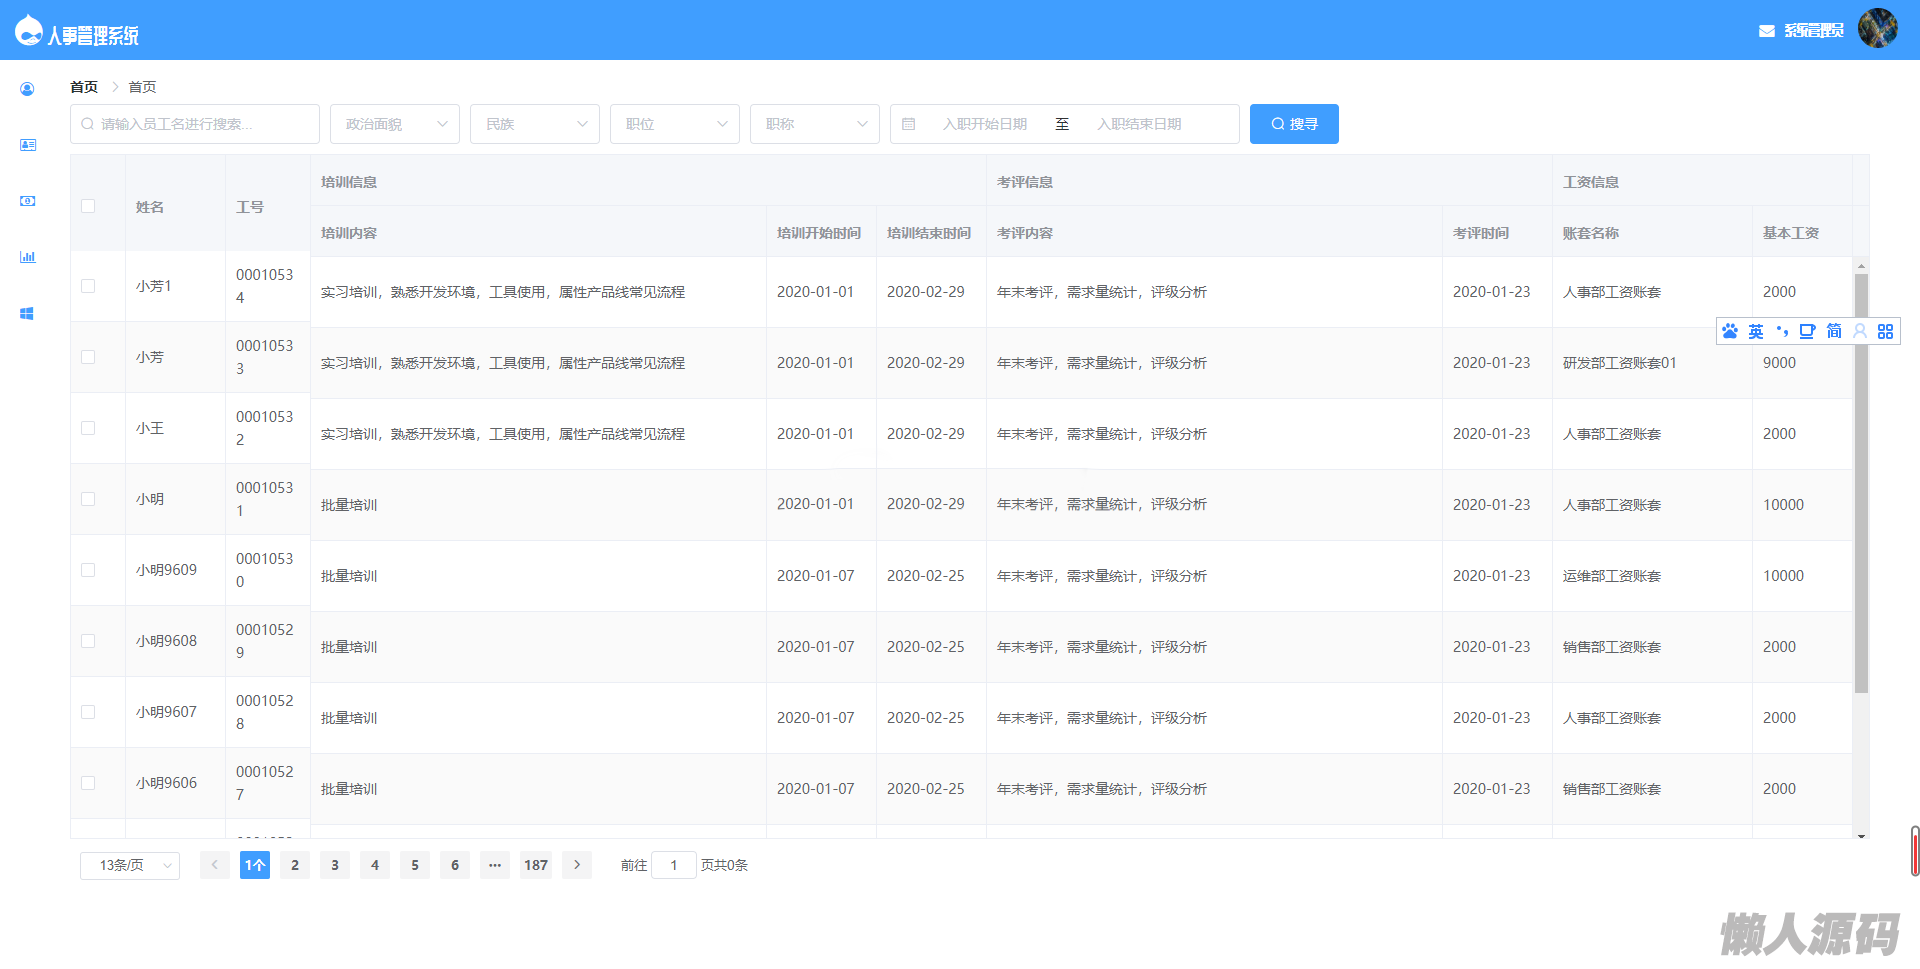The image size is (1920, 969).
Task: Click the table vertical scrollbar thumb
Action: [x=1861, y=480]
